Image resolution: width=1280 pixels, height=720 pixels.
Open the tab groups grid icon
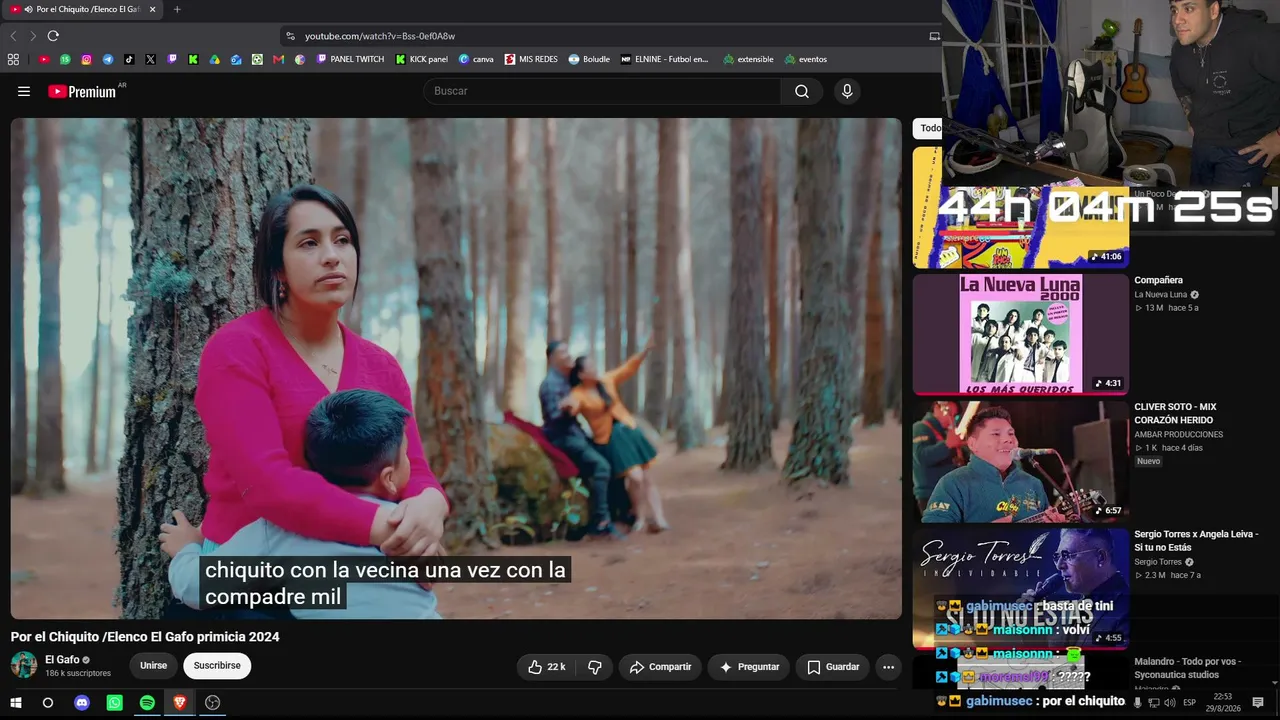[x=13, y=59]
